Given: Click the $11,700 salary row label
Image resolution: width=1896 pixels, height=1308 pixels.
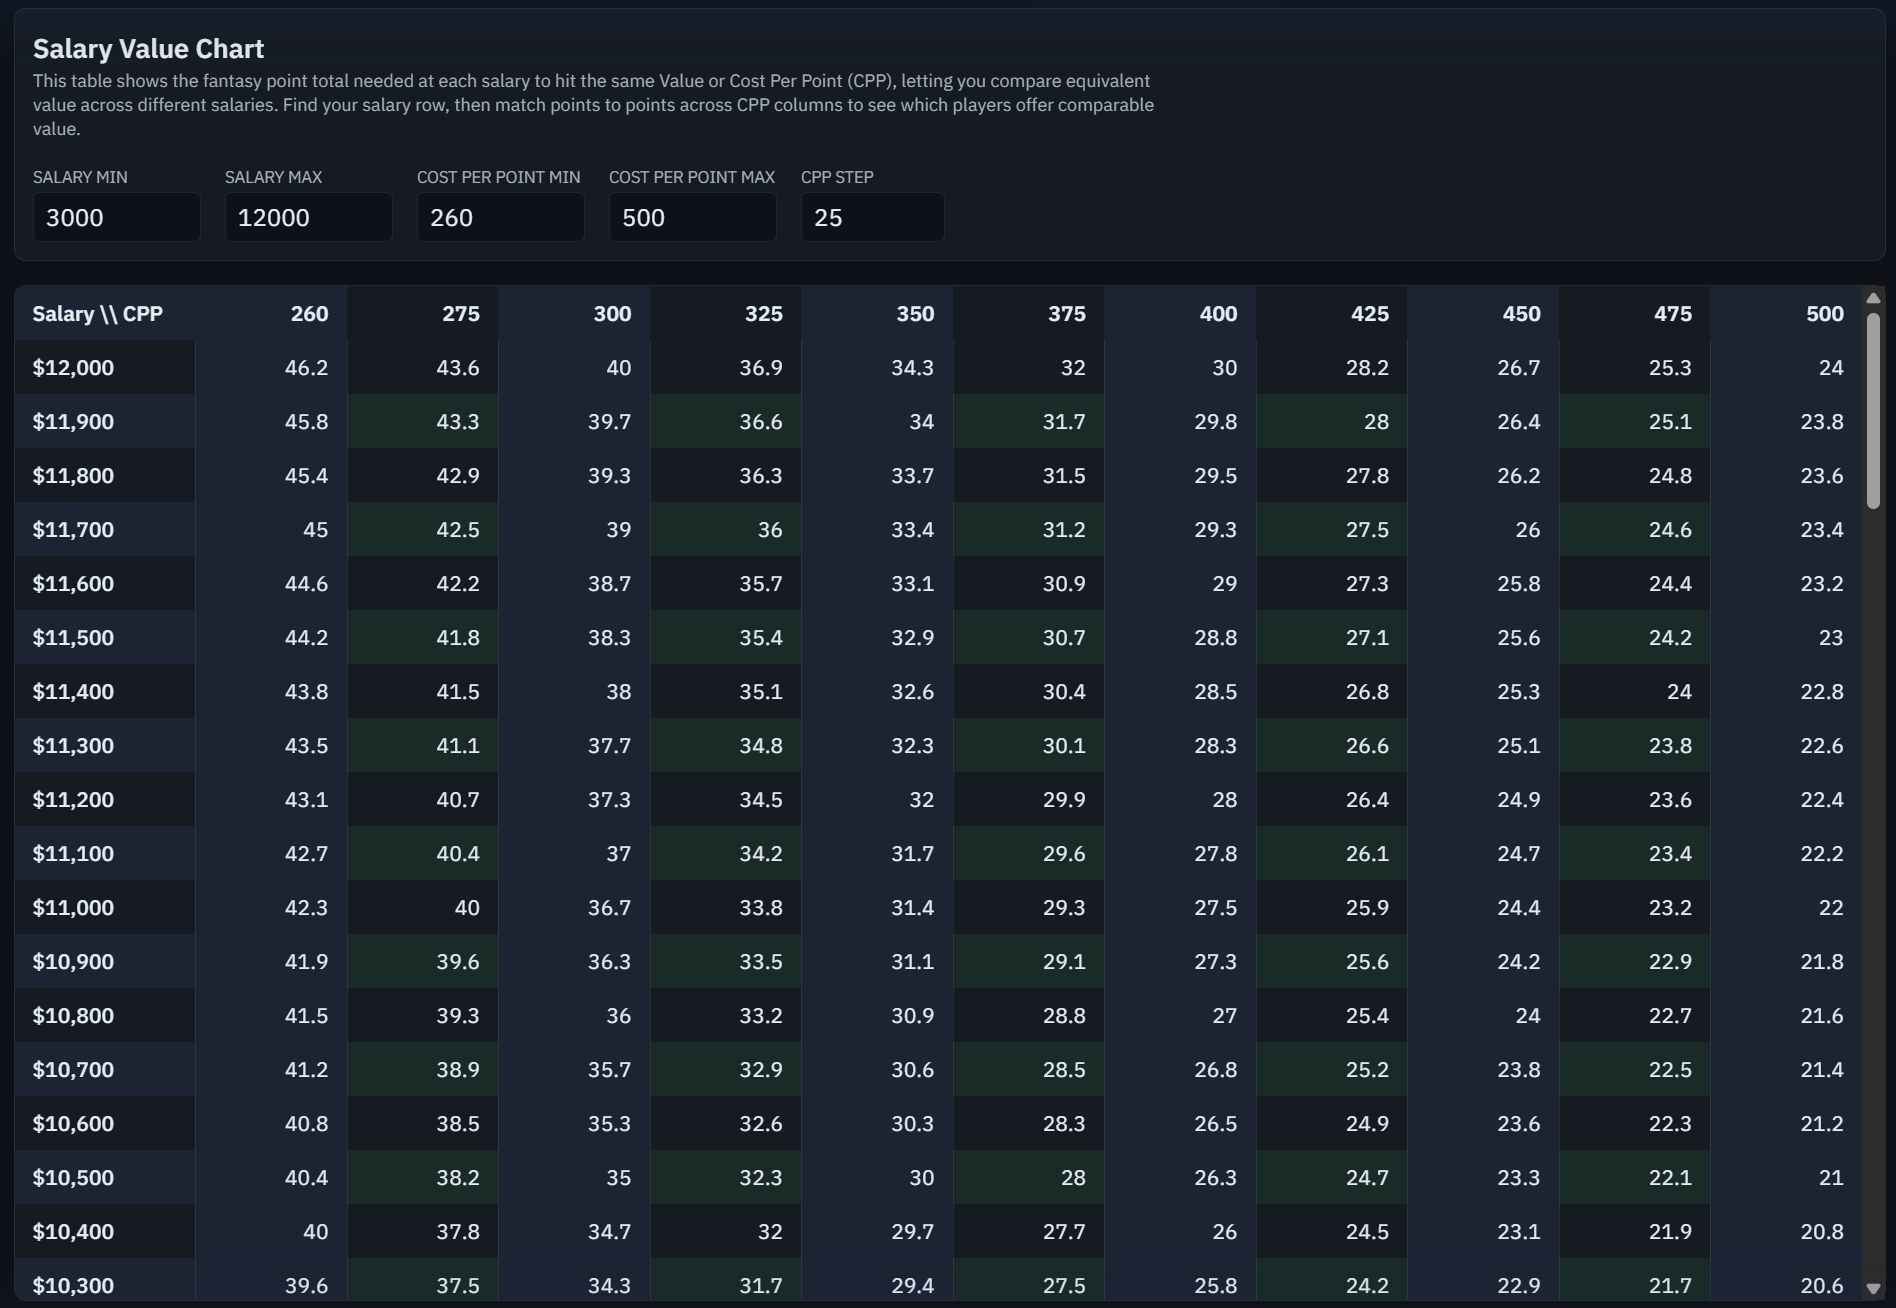Looking at the screenshot, I should 105,529.
